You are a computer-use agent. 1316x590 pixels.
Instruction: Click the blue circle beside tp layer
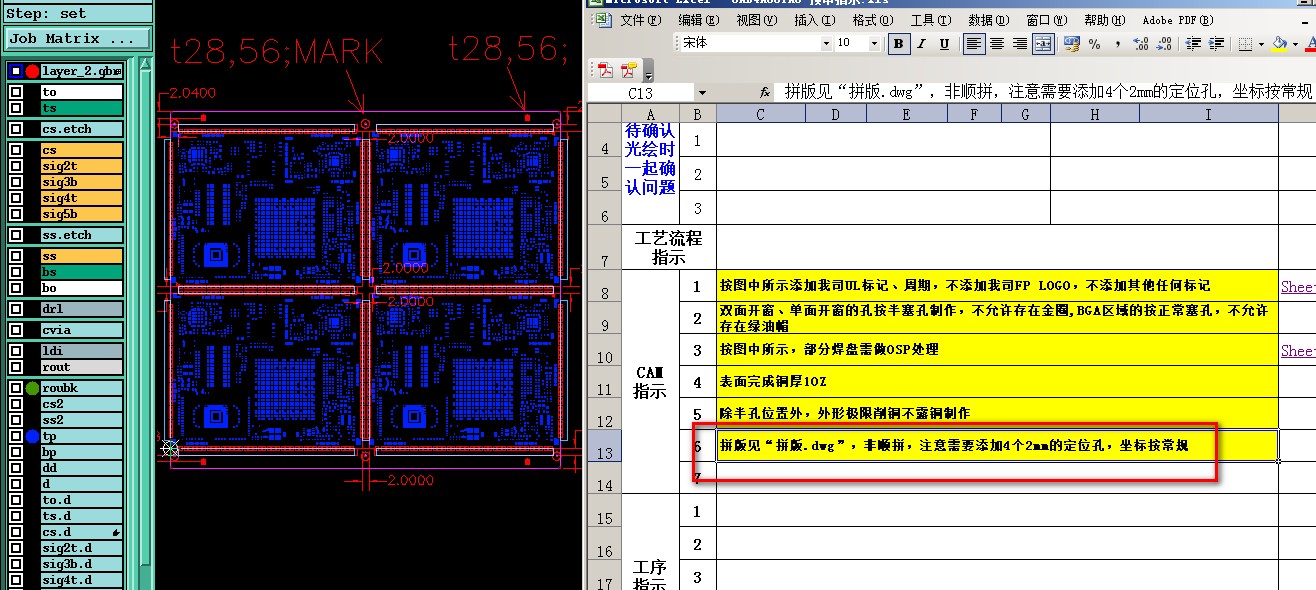[32, 436]
